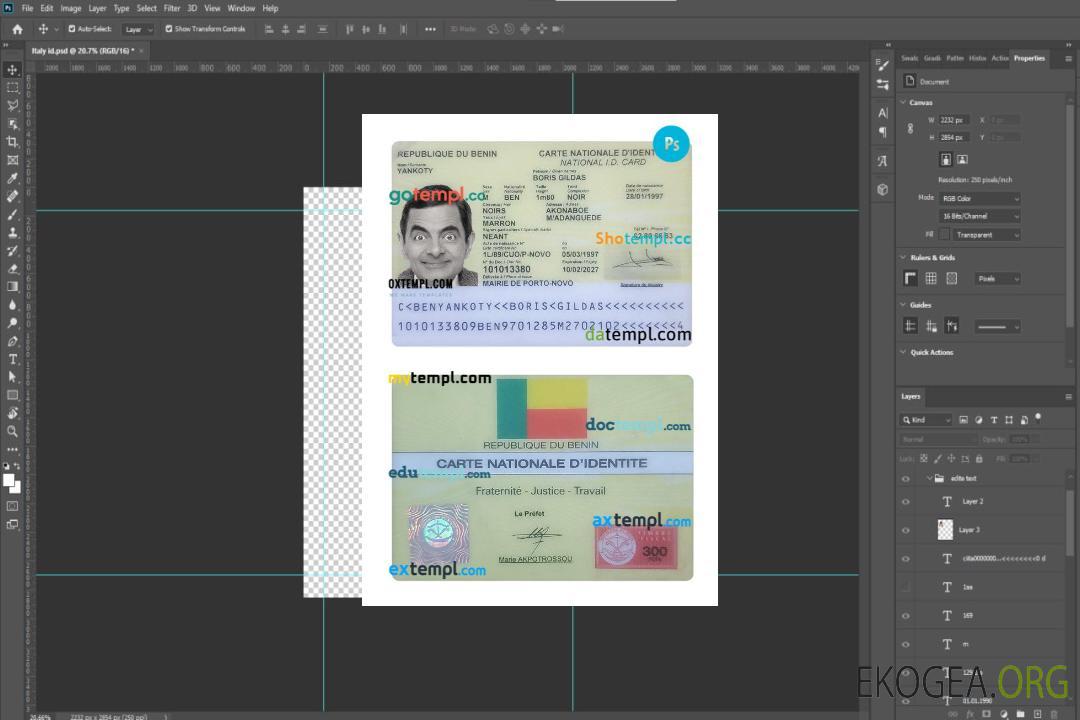Disable Show Transform Controls checkbox
This screenshot has height=720, width=1080.
(169, 29)
